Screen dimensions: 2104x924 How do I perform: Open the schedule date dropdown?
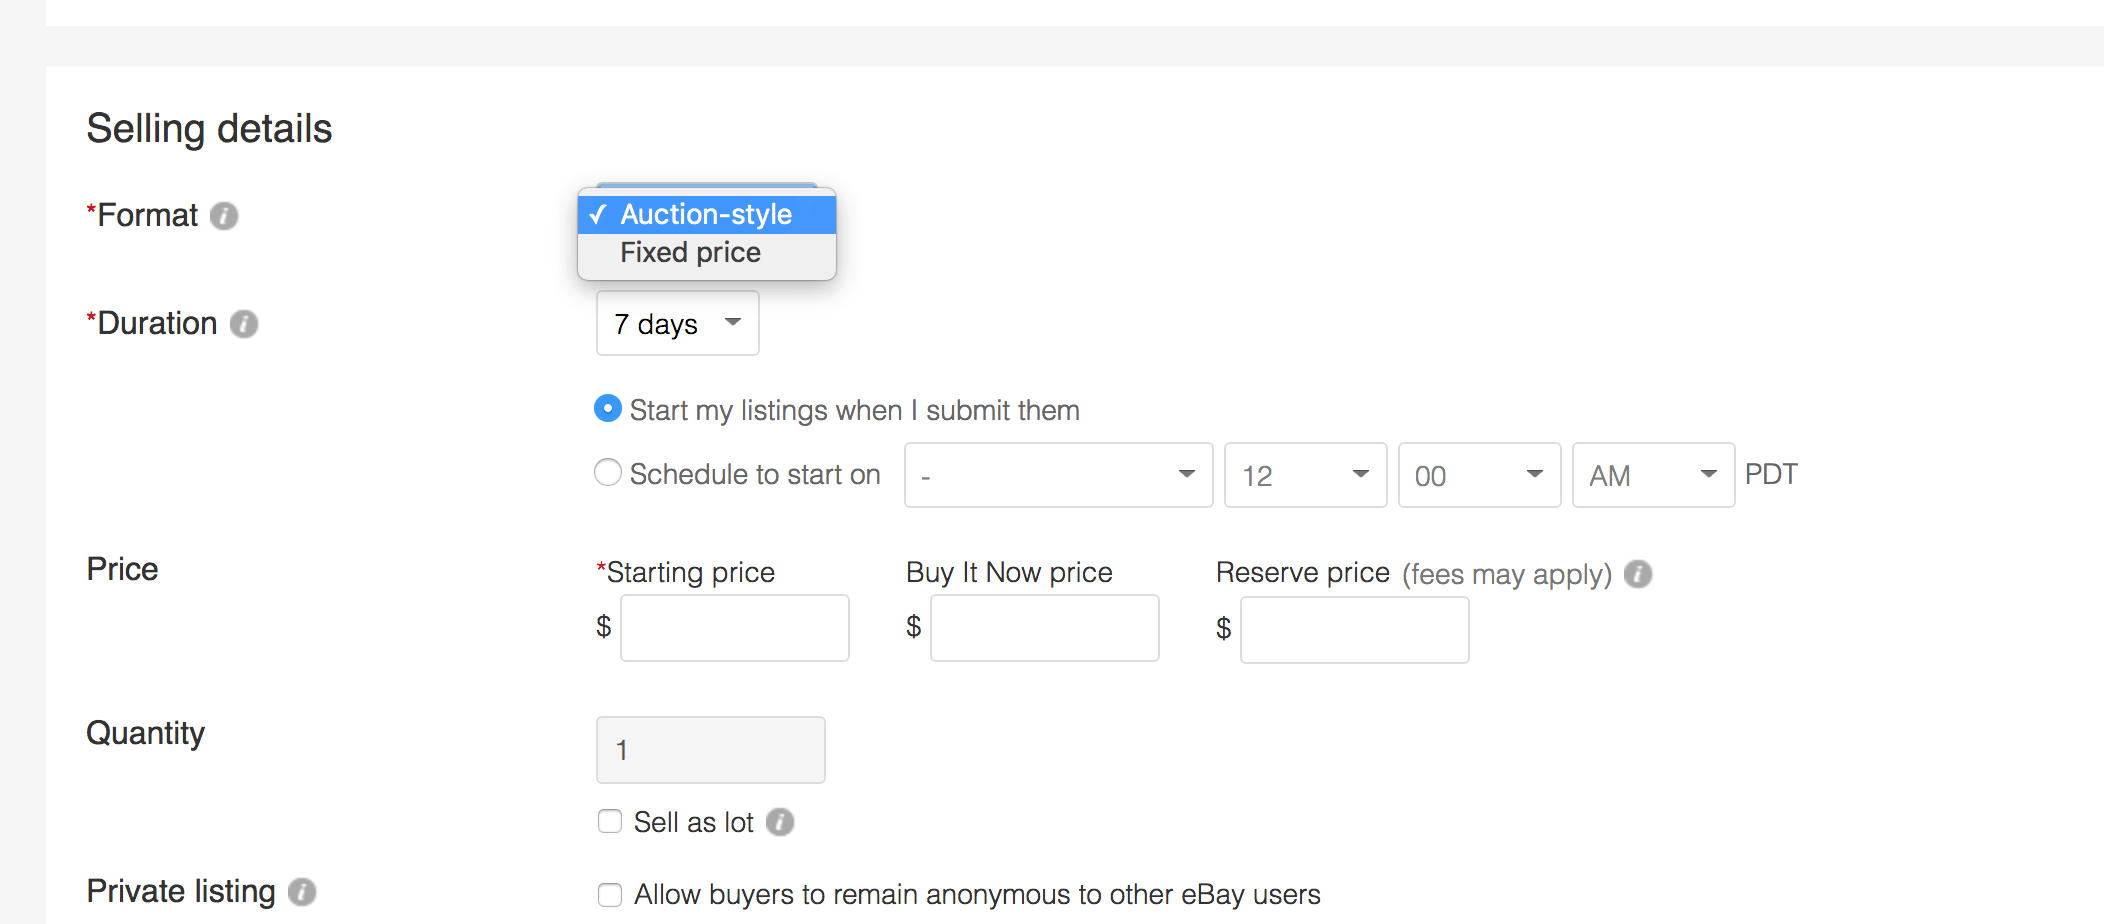pyautogui.click(x=1058, y=475)
